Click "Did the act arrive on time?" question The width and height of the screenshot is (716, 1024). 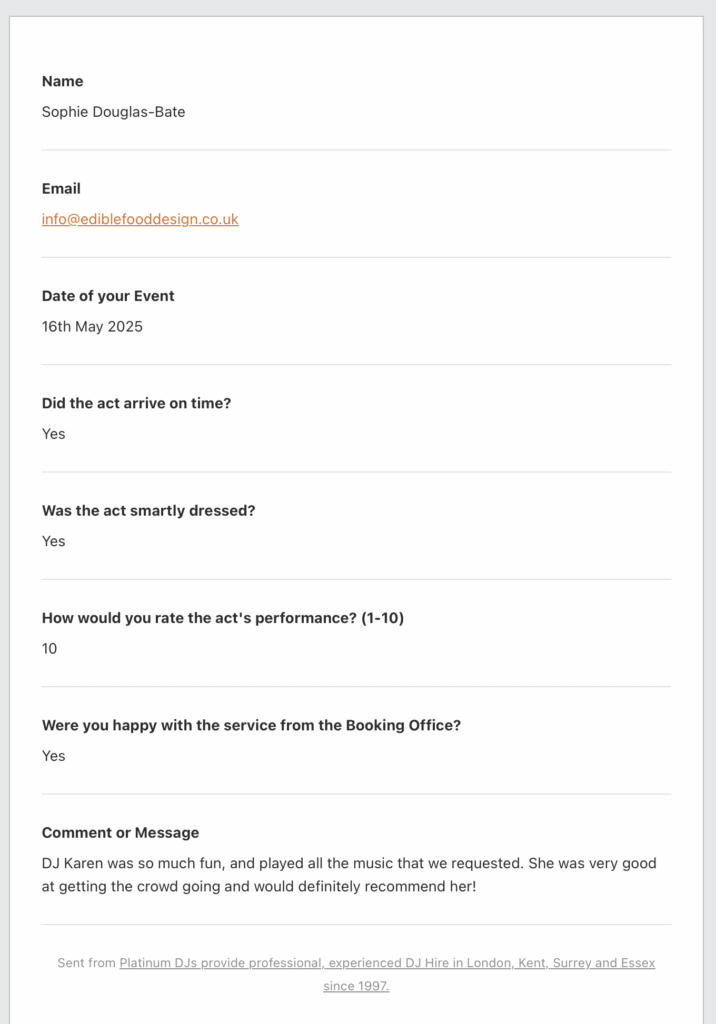pyautogui.click(x=136, y=403)
